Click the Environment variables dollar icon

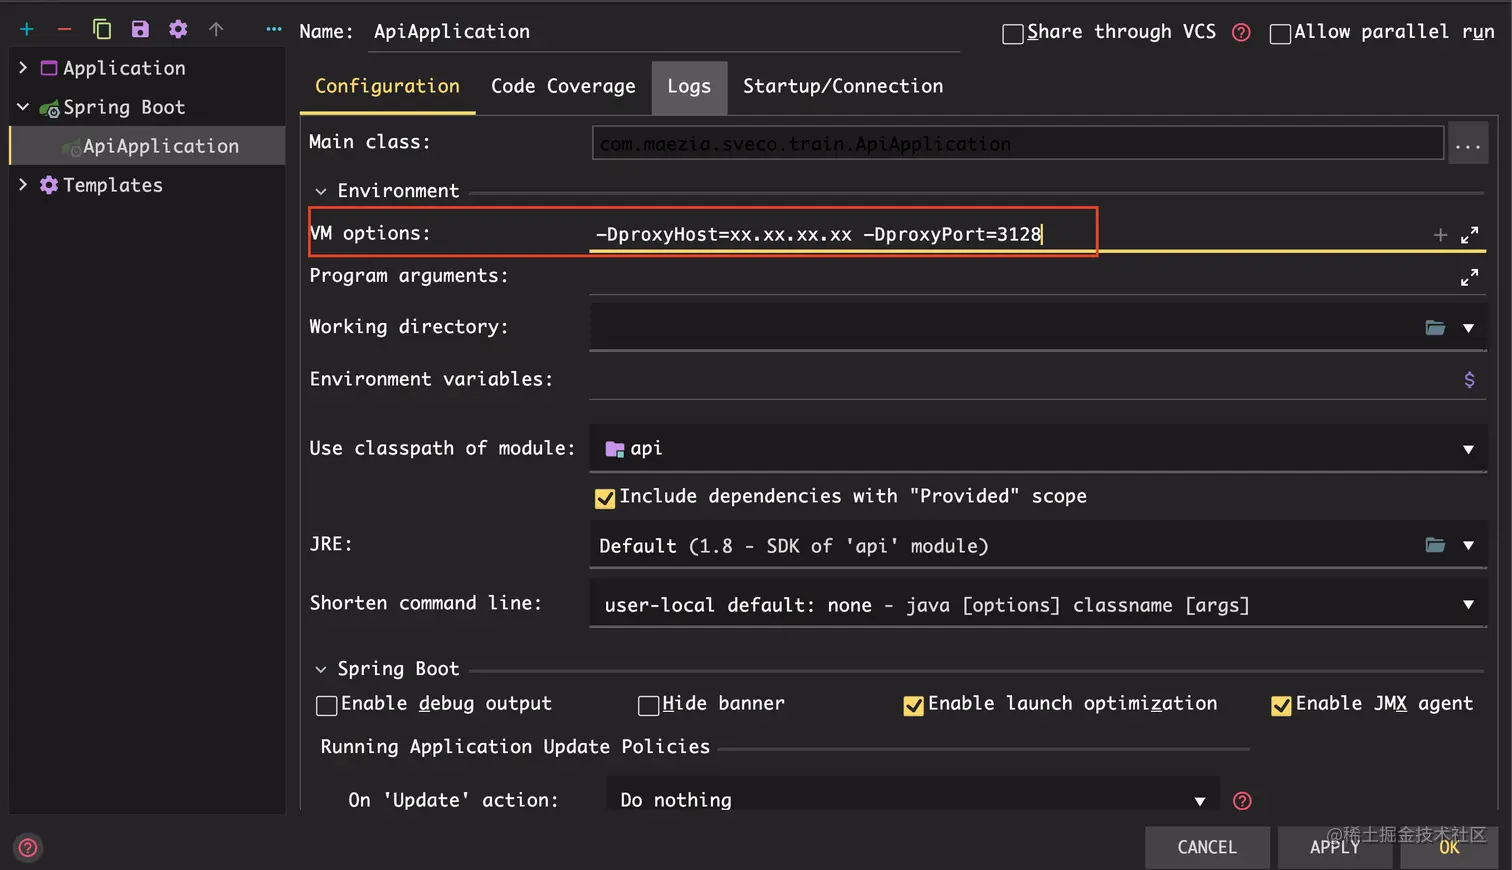(1469, 380)
